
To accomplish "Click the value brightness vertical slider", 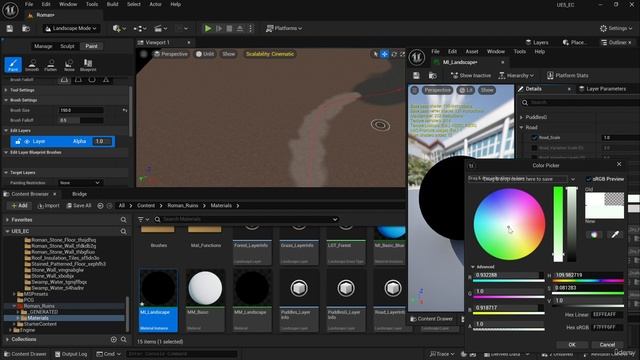I will (x=572, y=224).
